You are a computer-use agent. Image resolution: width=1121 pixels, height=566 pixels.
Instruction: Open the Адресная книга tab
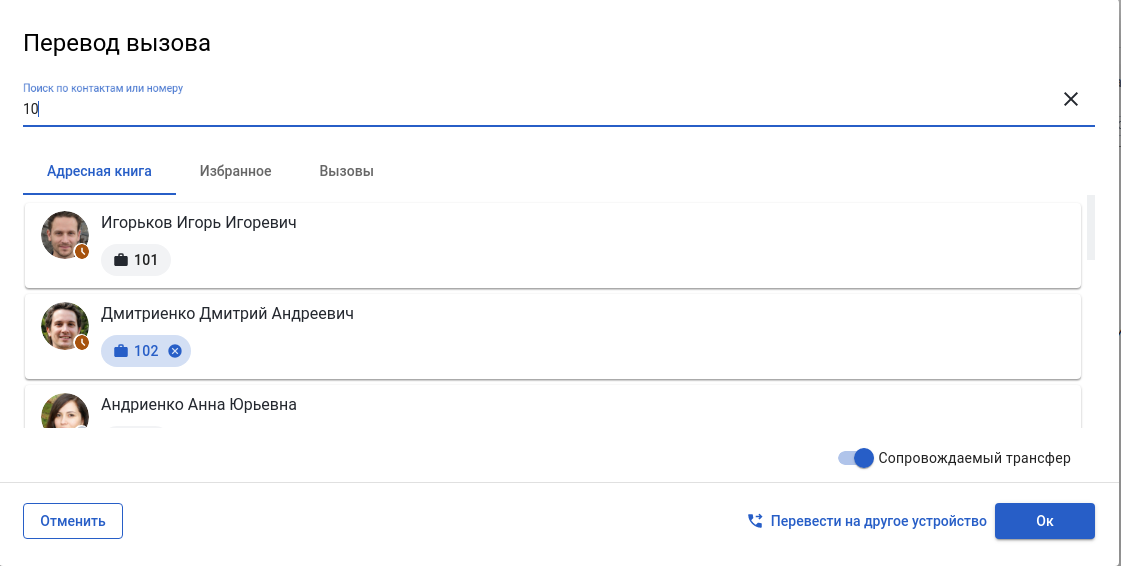pyautogui.click(x=99, y=171)
